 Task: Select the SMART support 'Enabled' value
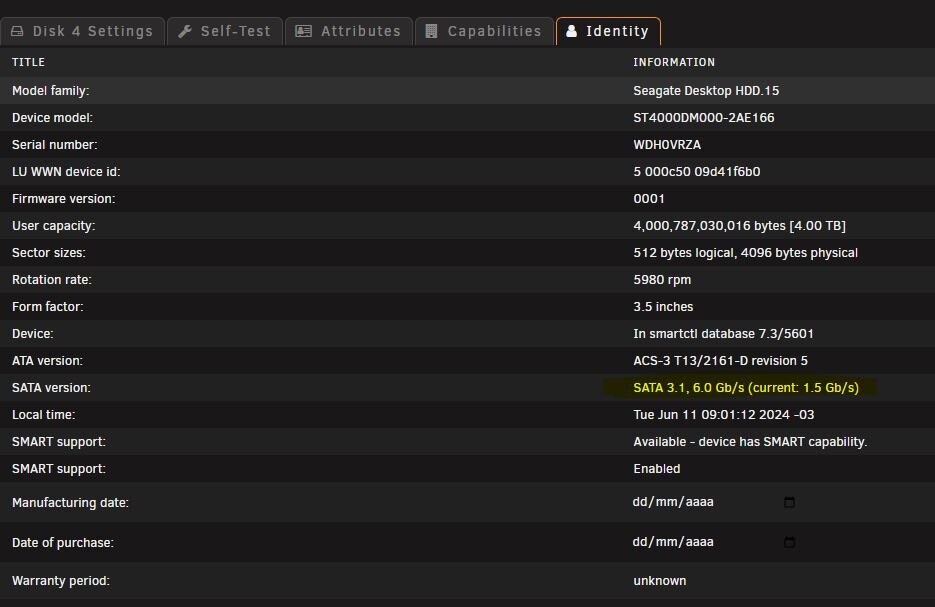tap(657, 469)
